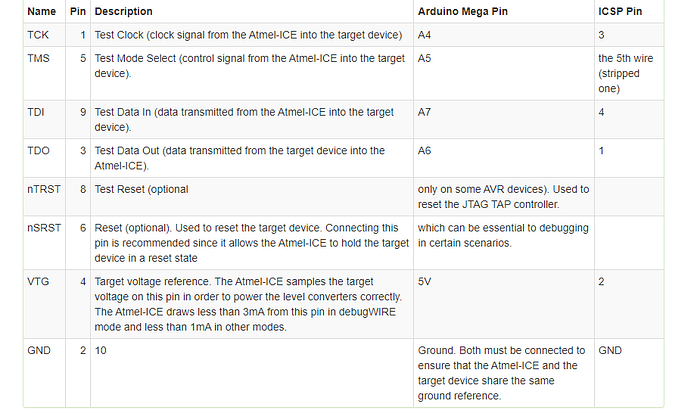Select the GND name cell
Image resolution: width=700 pixels, height=419 pixels.
(x=39, y=350)
